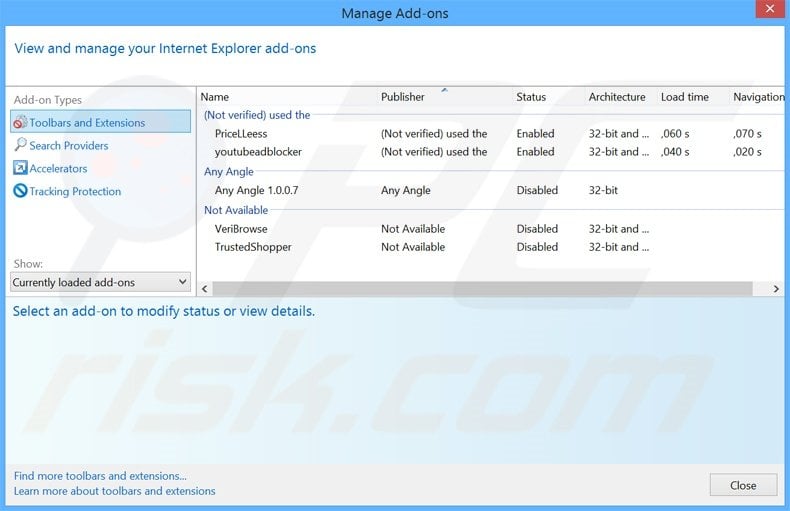Open the Show currently loaded add-ons dropdown
790x511 pixels.
click(x=100, y=282)
